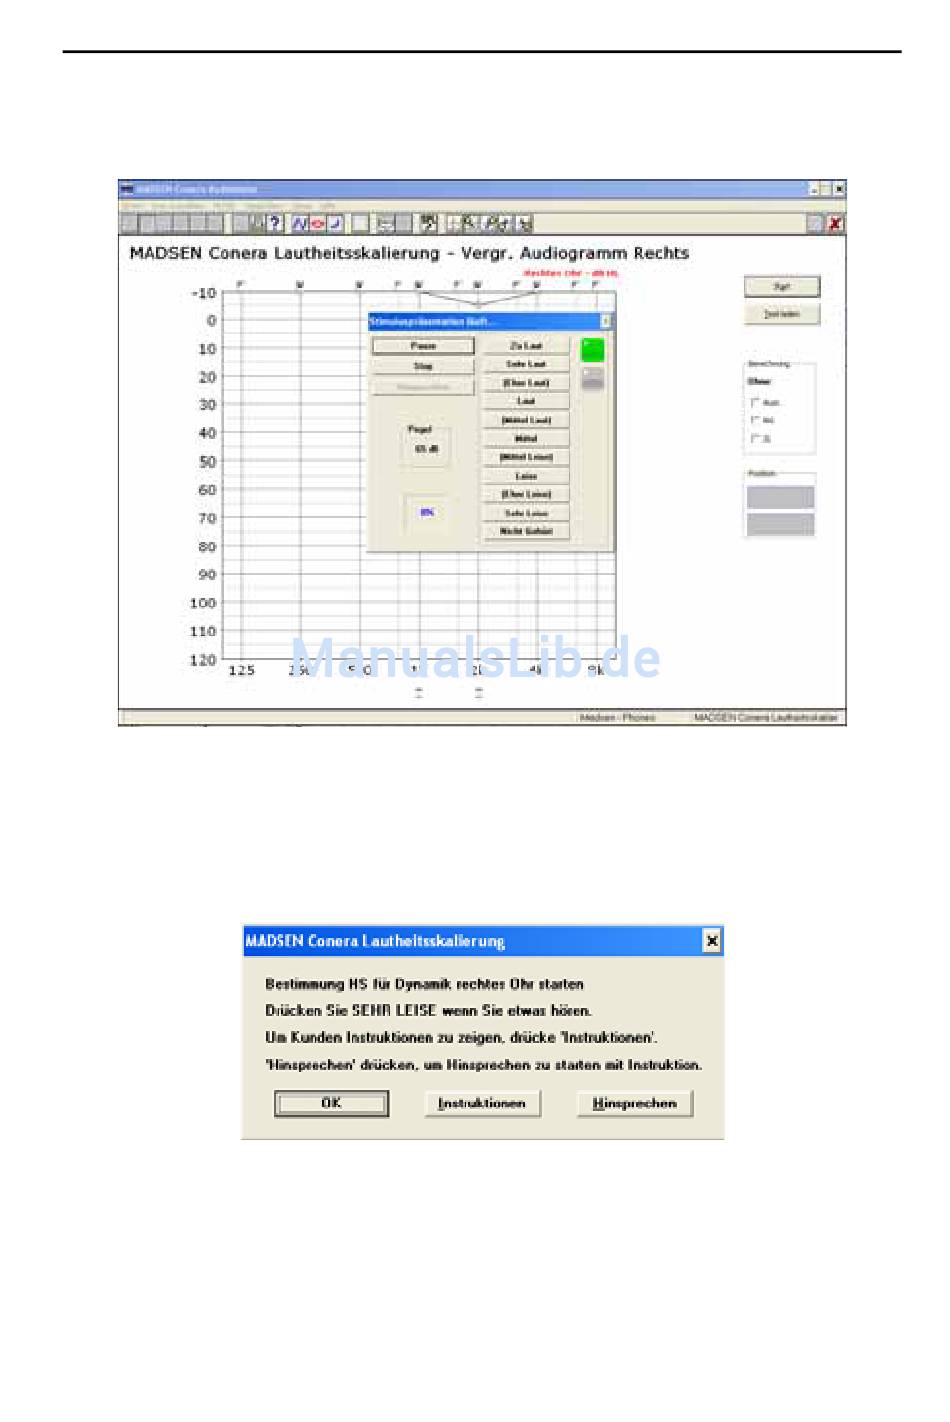This screenshot has width=950, height=1422.
Task: Click the red 'Rechtes Ohr' label above chart
Action: (571, 273)
